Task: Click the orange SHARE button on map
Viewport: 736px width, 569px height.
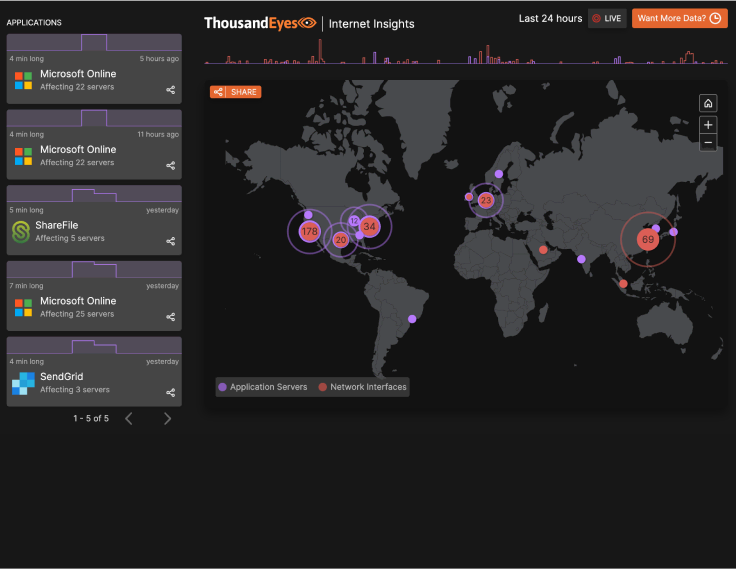Action: click(x=235, y=92)
